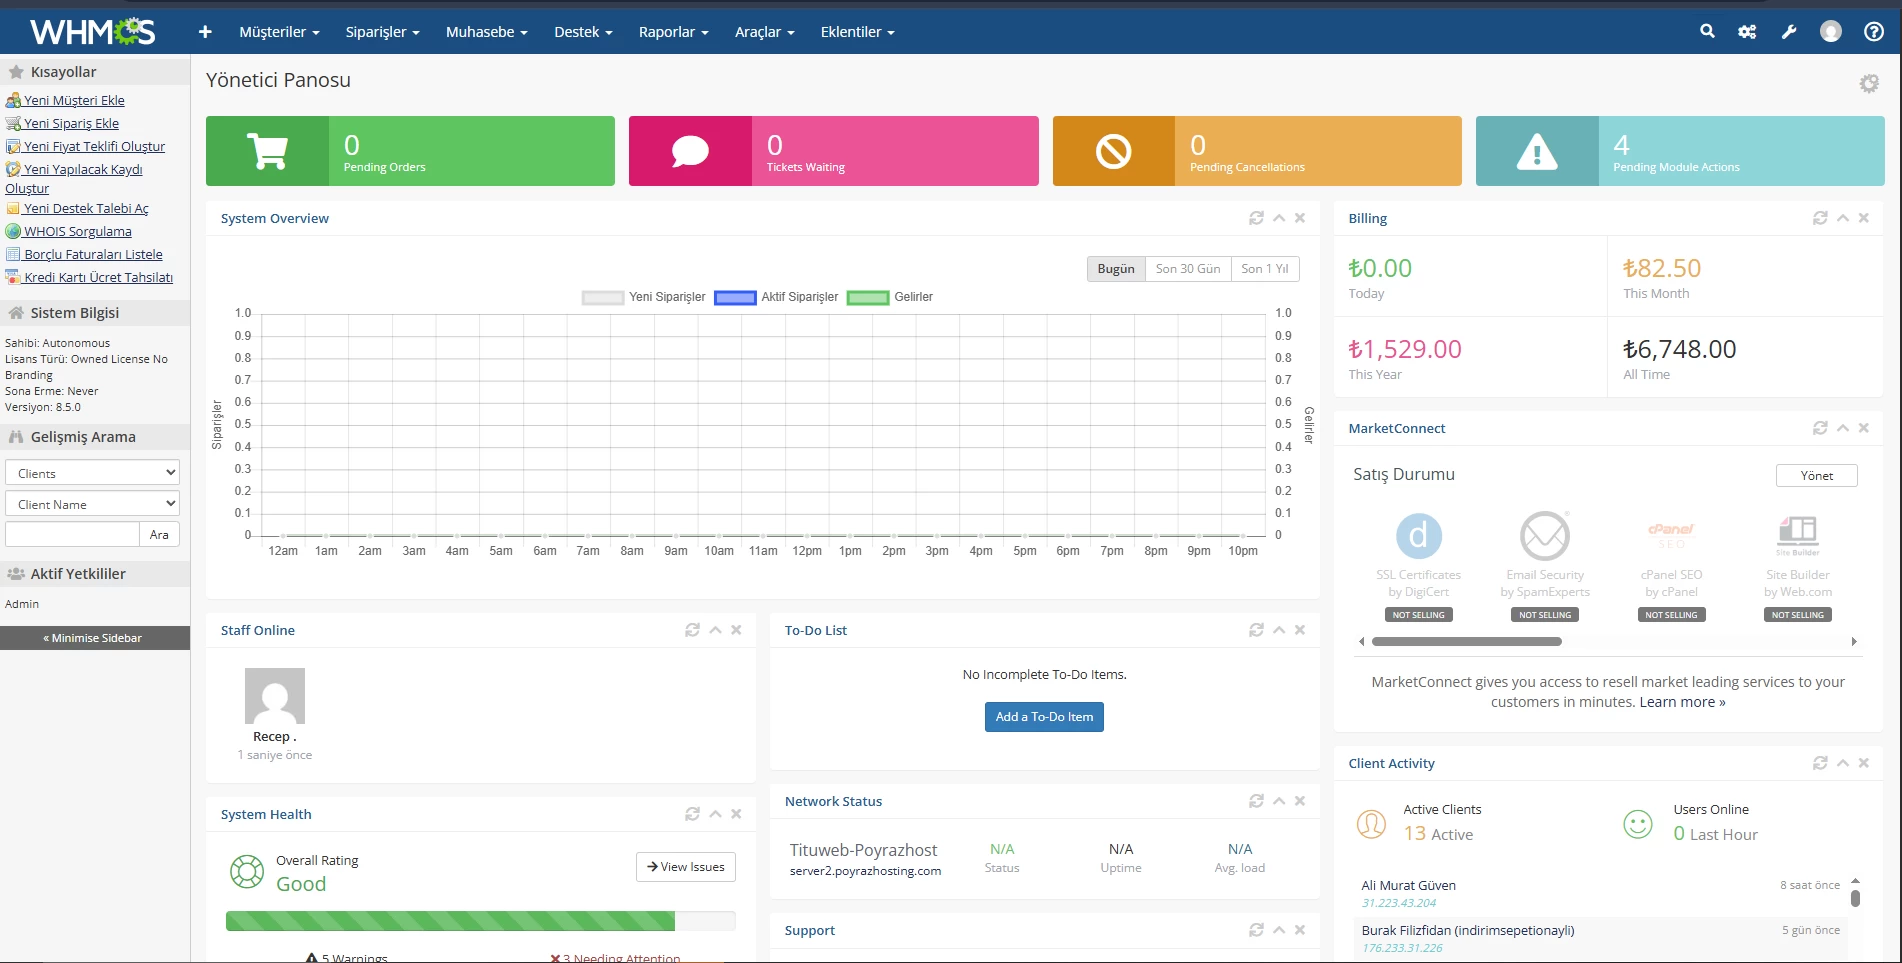Open the wrench setup icon

1789,31
